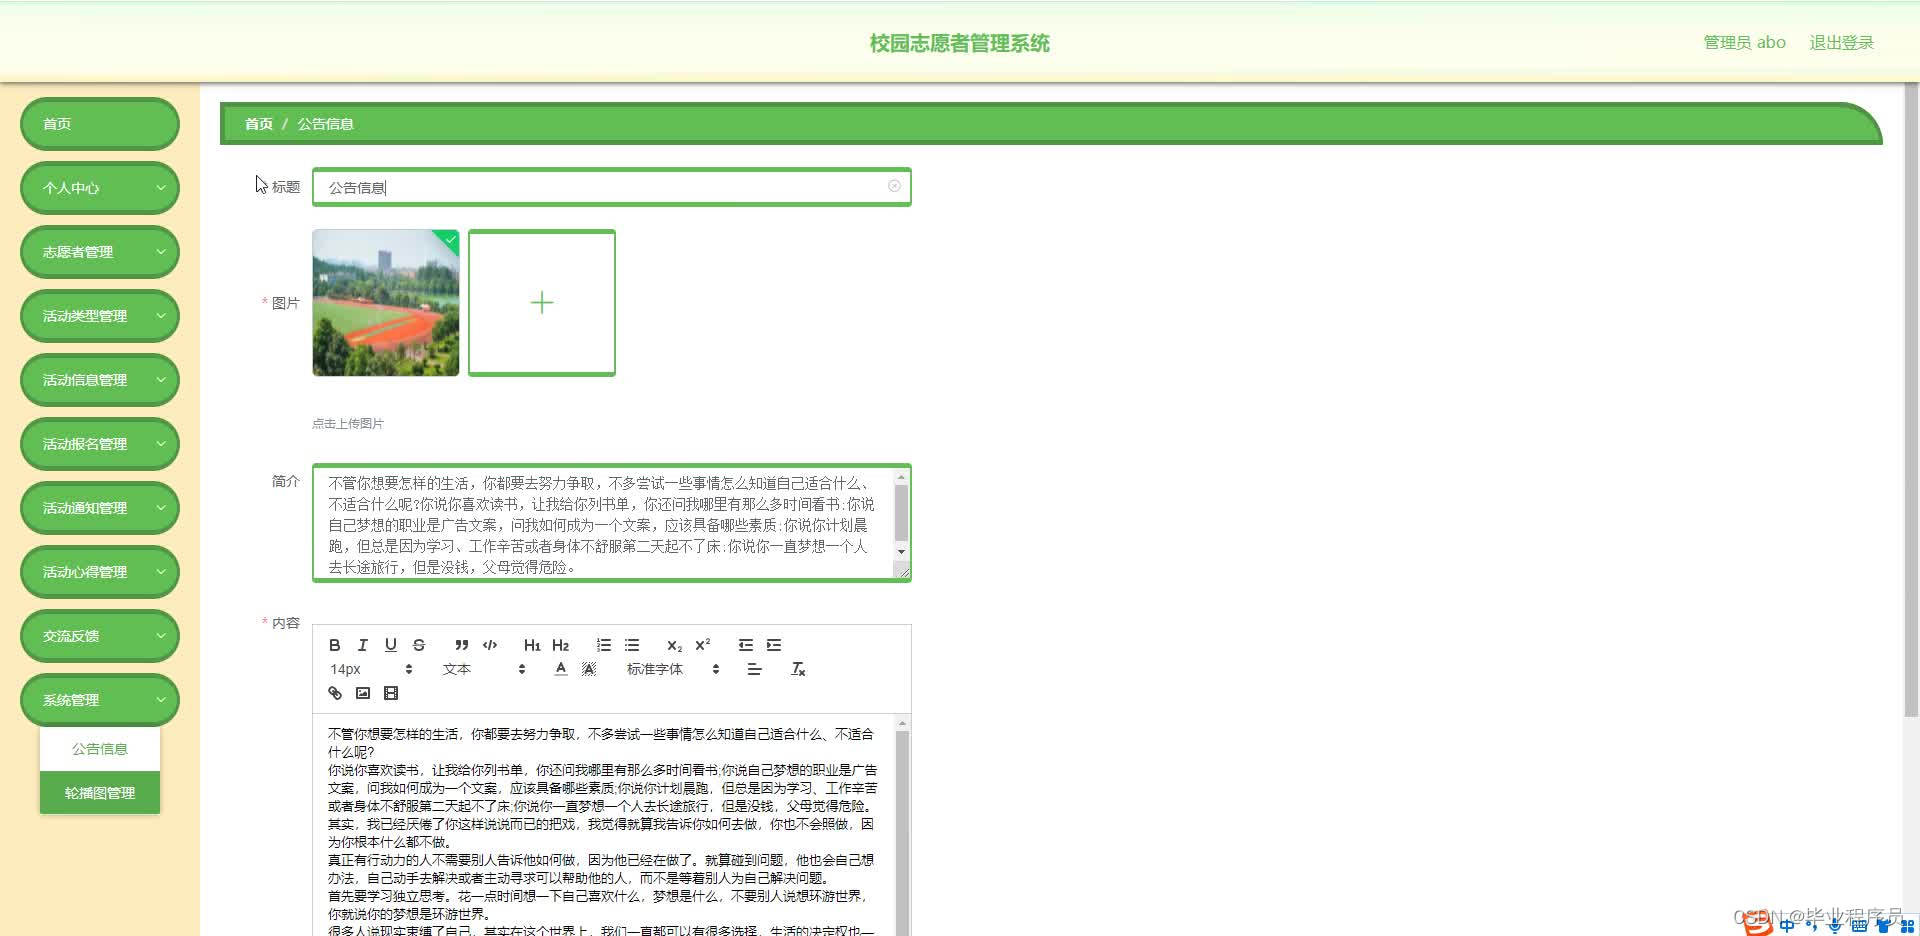Select the 公告信息 submenu item

pos(100,749)
